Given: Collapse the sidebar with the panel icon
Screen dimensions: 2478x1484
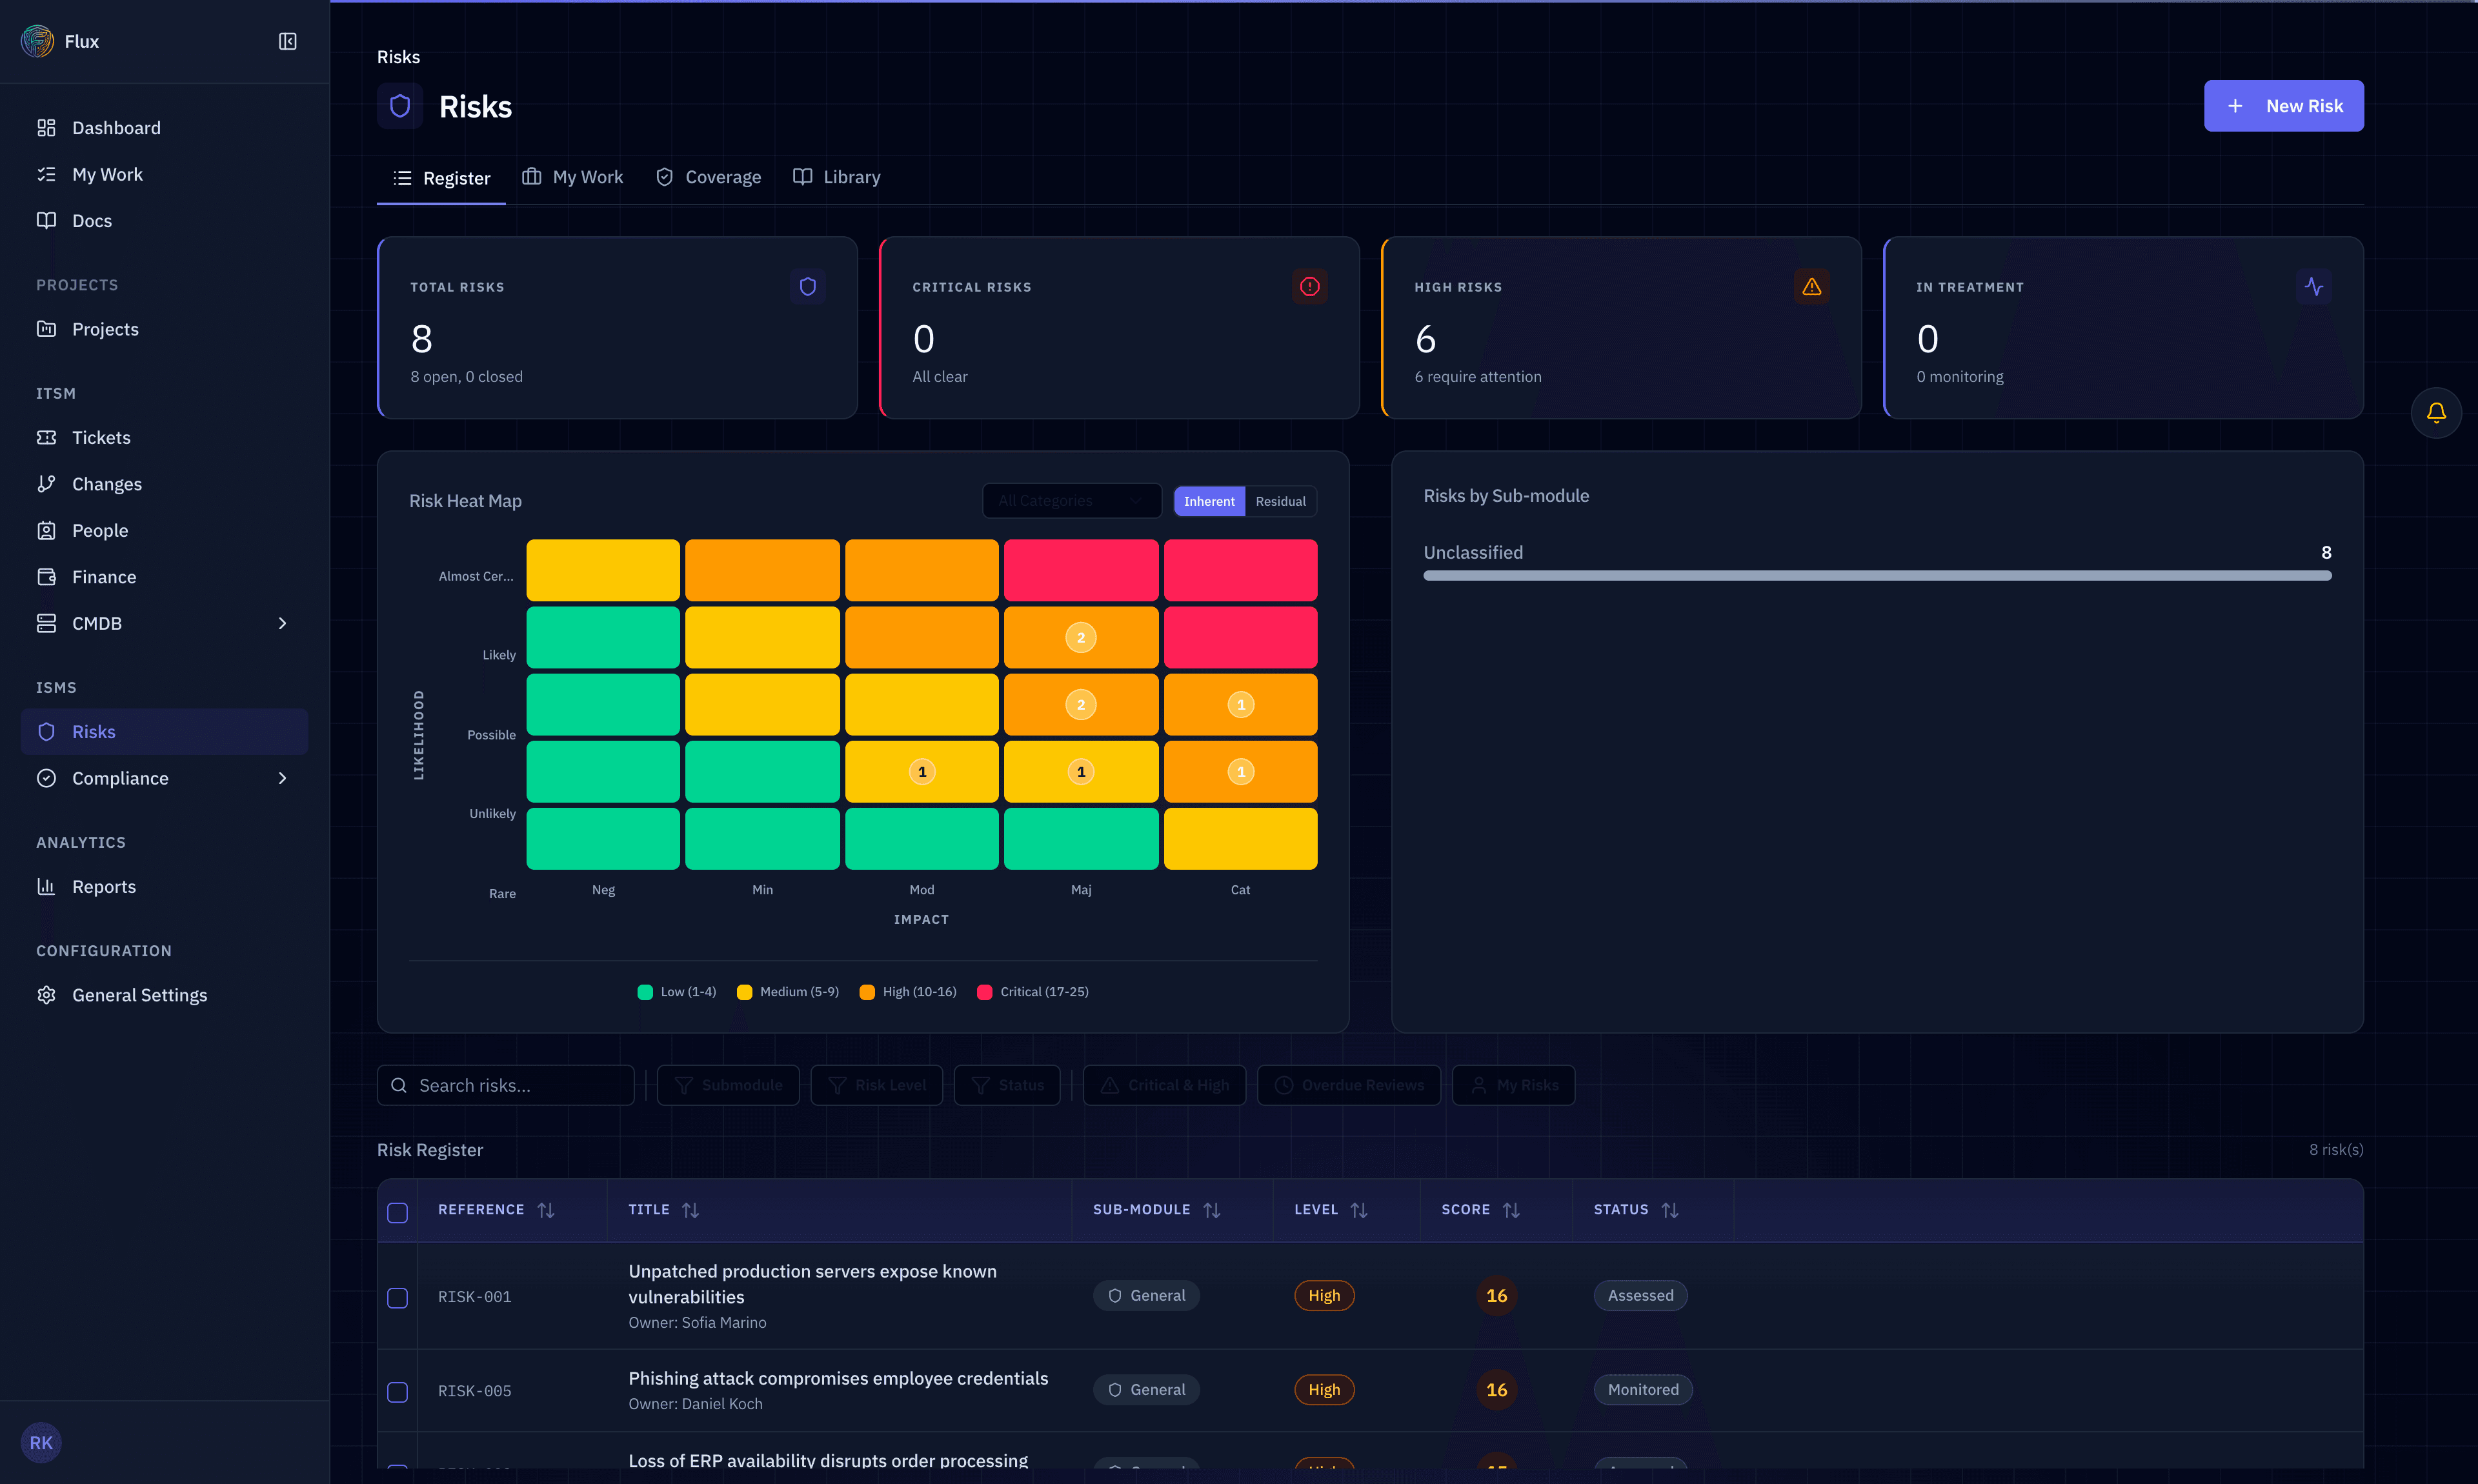Looking at the screenshot, I should 287,41.
